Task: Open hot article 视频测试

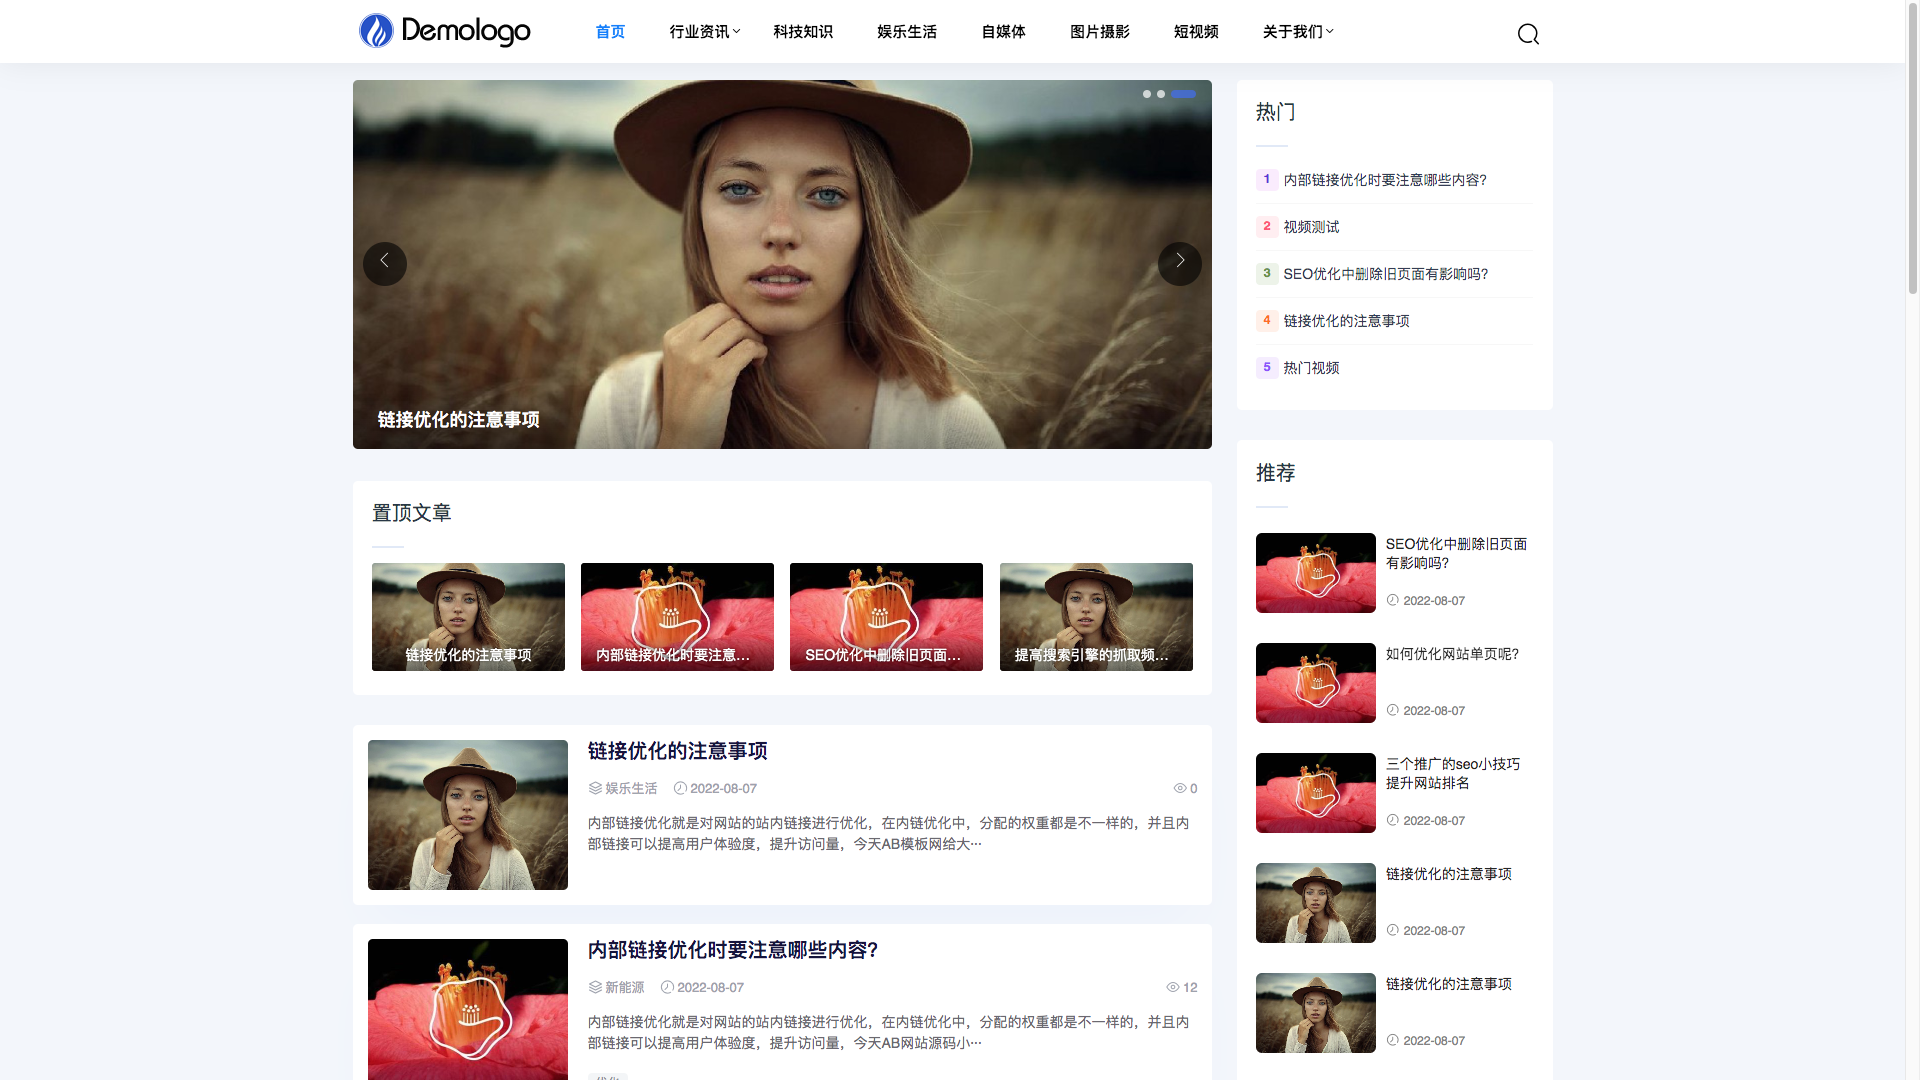Action: click(1311, 227)
